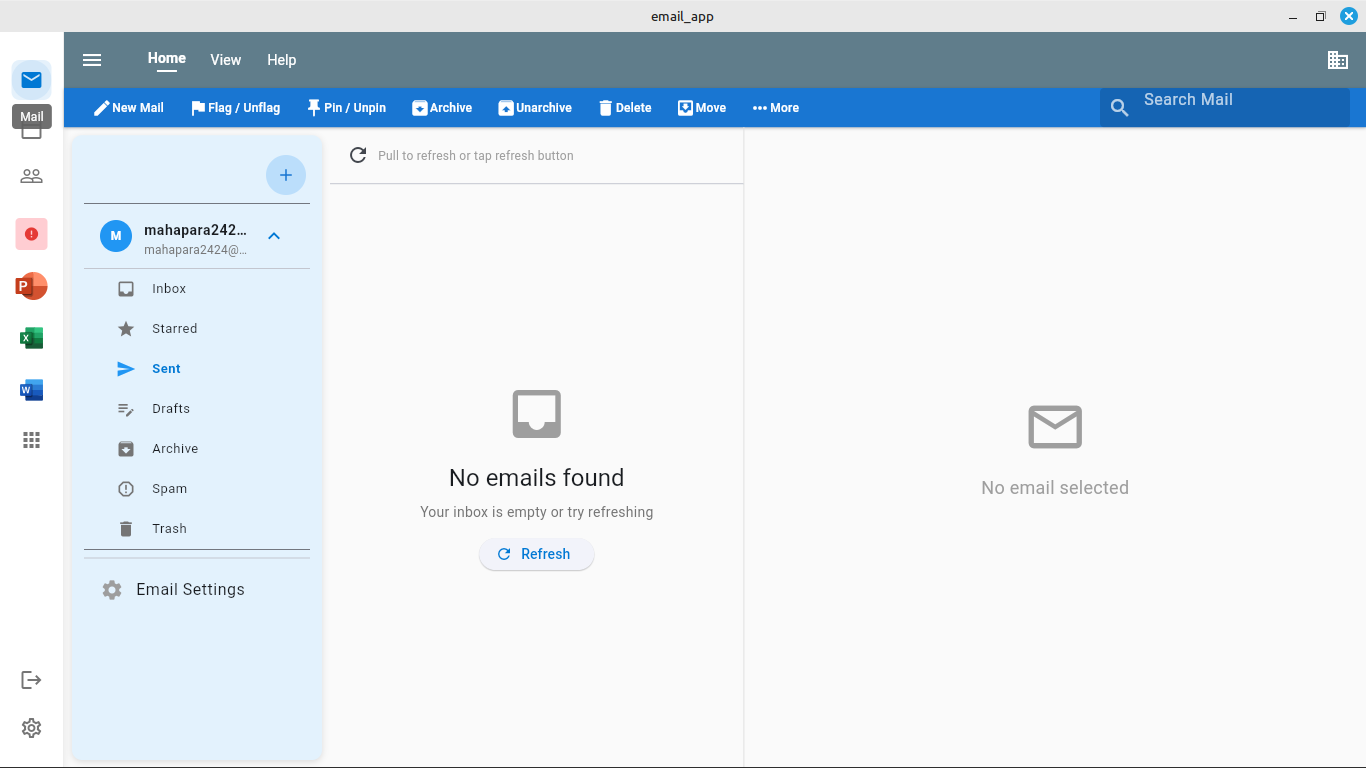Image resolution: width=1366 pixels, height=768 pixels.
Task: Collapse the mahapara2424 account folder list
Action: tap(274, 236)
